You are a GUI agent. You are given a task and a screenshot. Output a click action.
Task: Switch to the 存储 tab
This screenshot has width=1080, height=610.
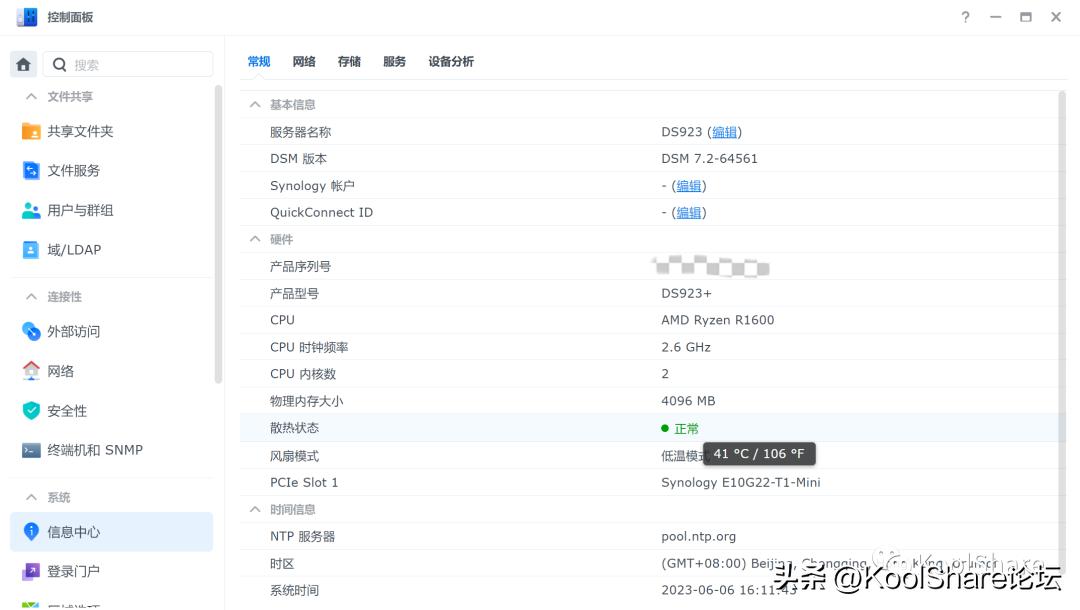pos(349,61)
